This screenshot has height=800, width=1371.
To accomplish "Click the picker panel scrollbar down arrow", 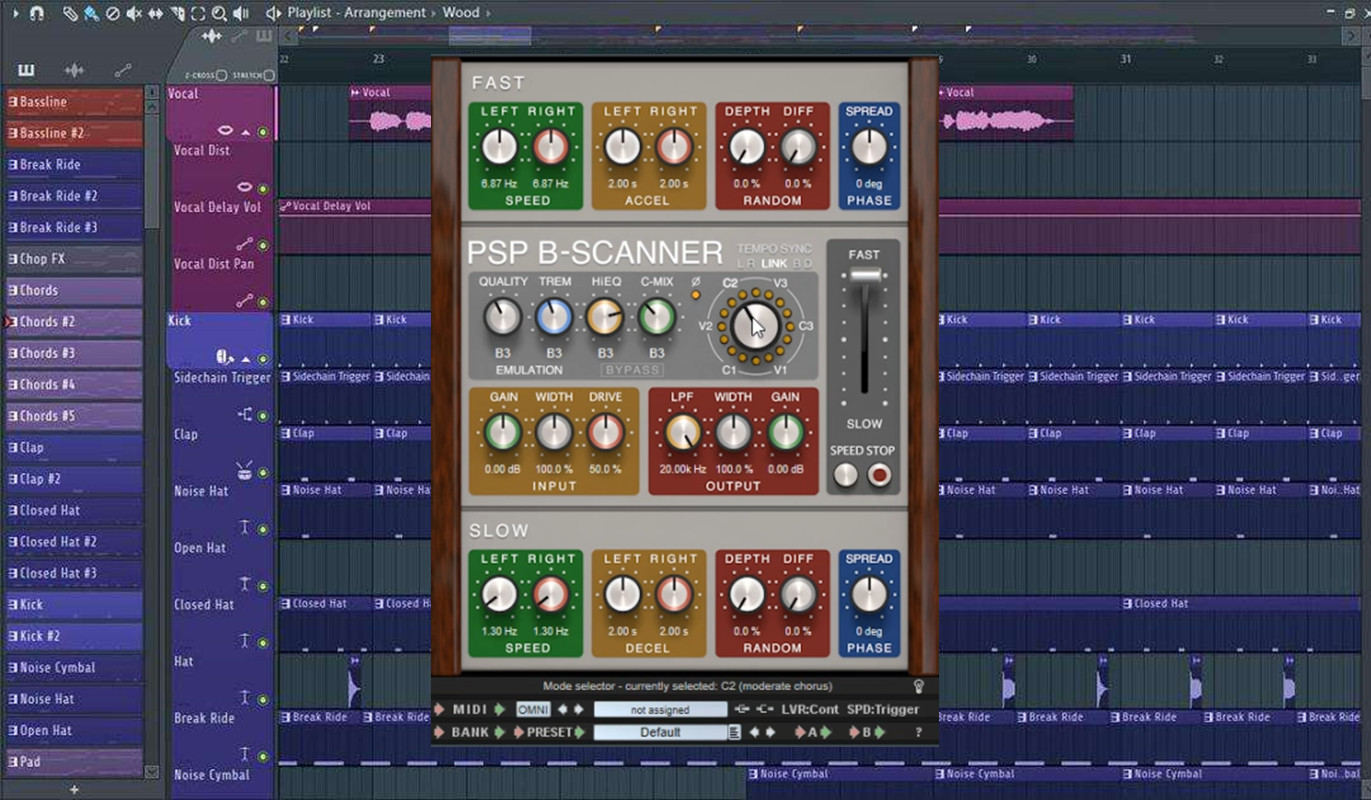I will (152, 772).
